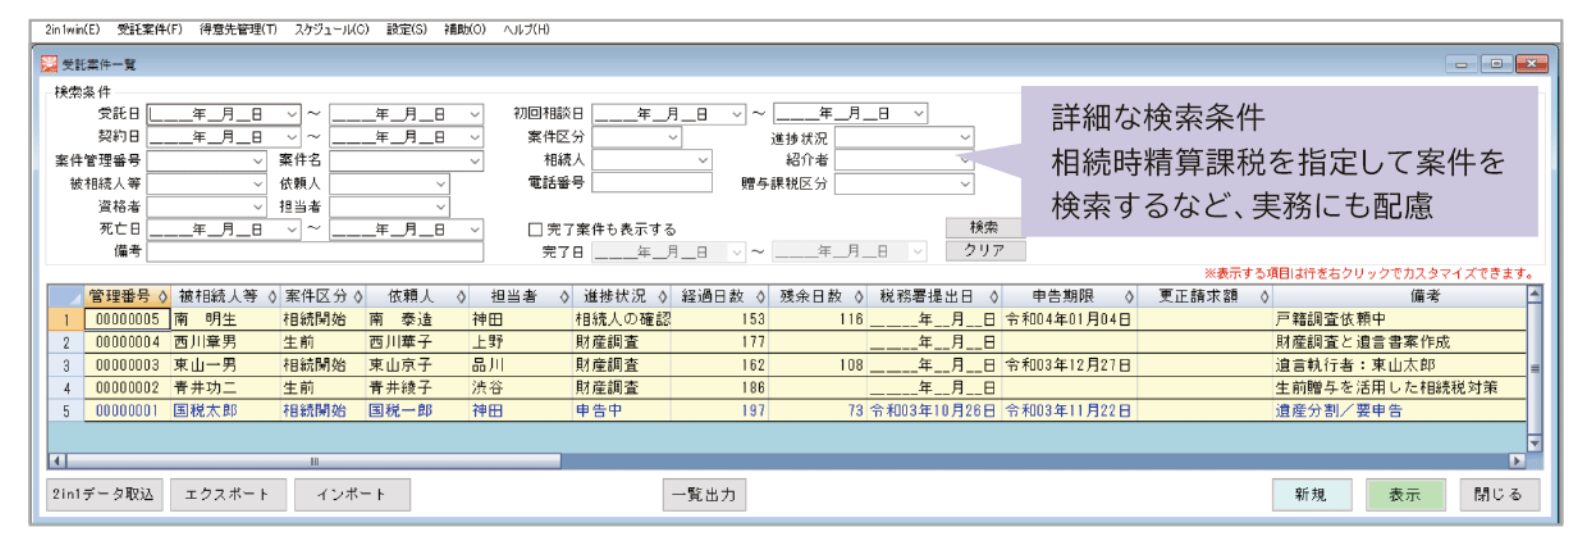Click the sort icon on the 進捗状況 column header

(662, 297)
